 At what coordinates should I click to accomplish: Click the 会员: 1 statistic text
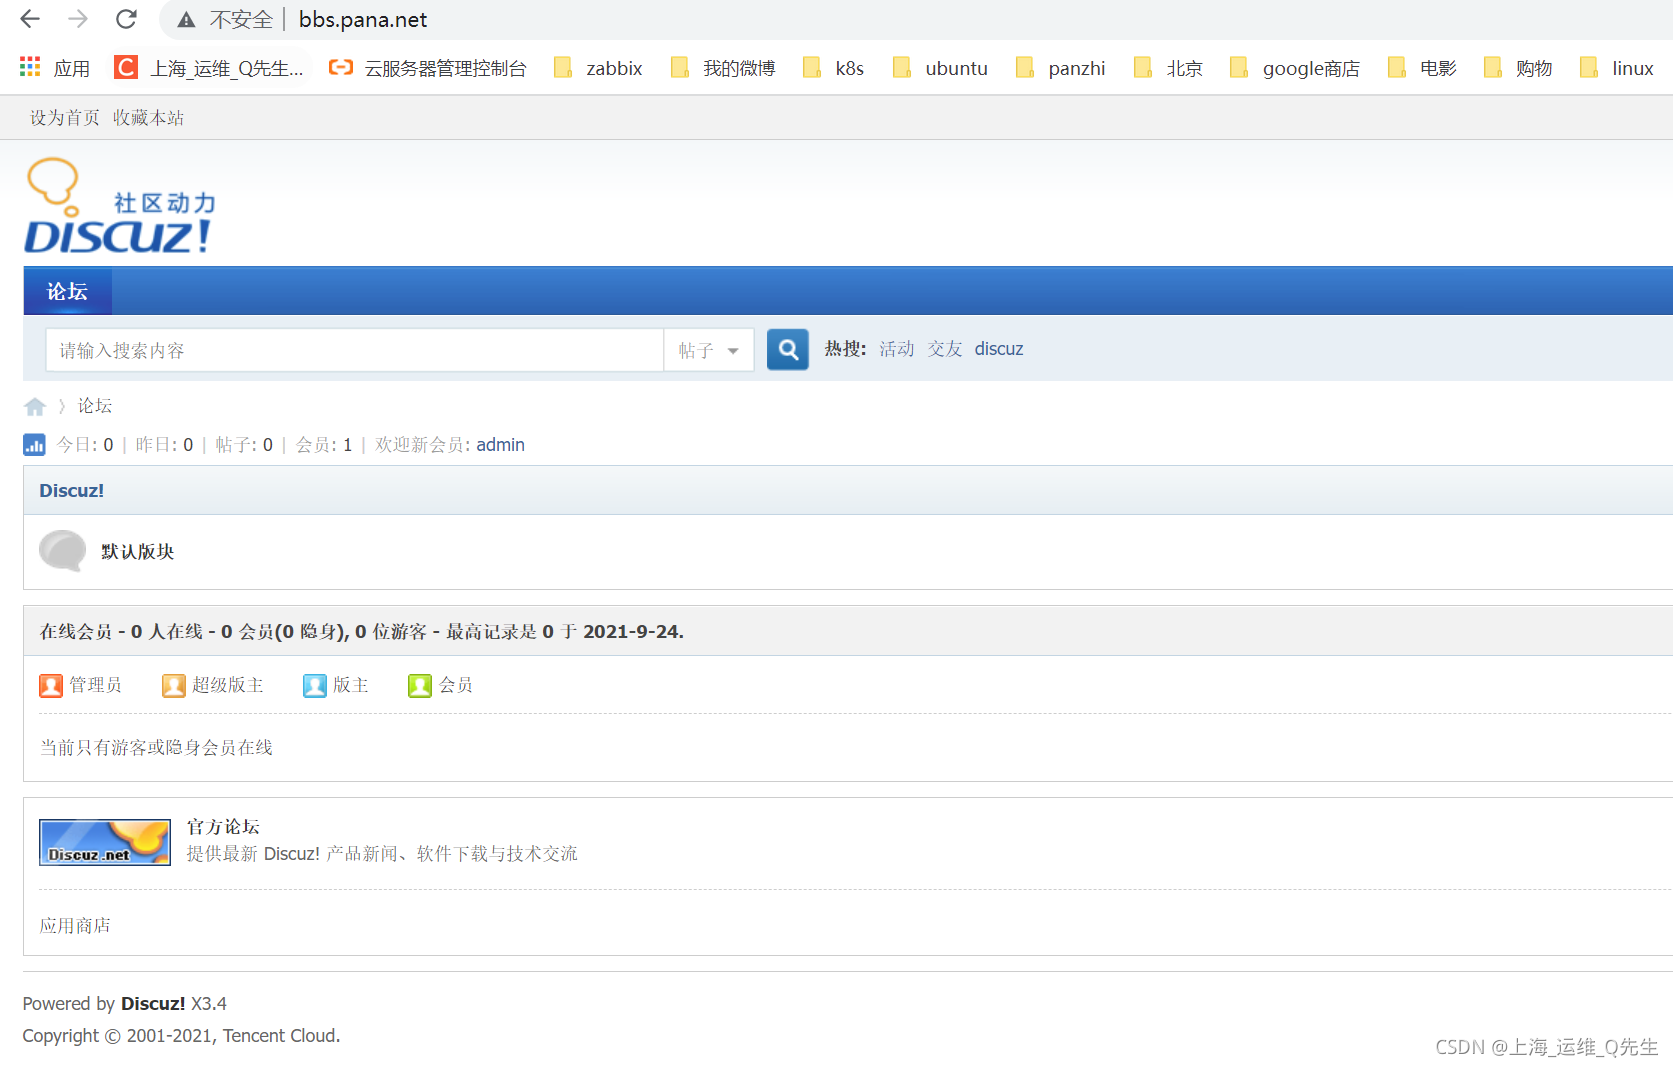324,445
